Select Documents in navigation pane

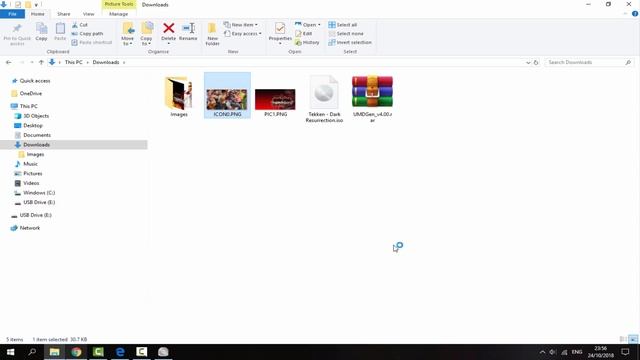point(37,135)
